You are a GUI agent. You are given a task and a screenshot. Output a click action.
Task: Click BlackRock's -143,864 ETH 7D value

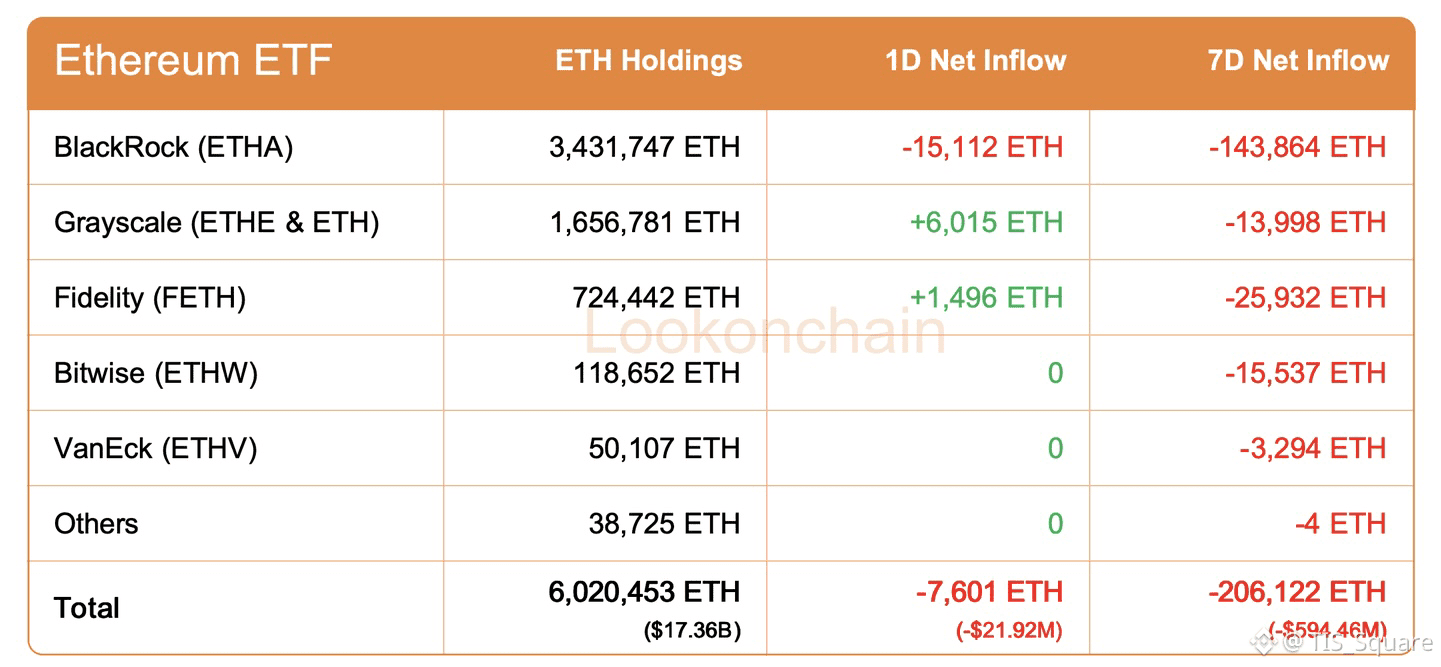pos(1297,148)
